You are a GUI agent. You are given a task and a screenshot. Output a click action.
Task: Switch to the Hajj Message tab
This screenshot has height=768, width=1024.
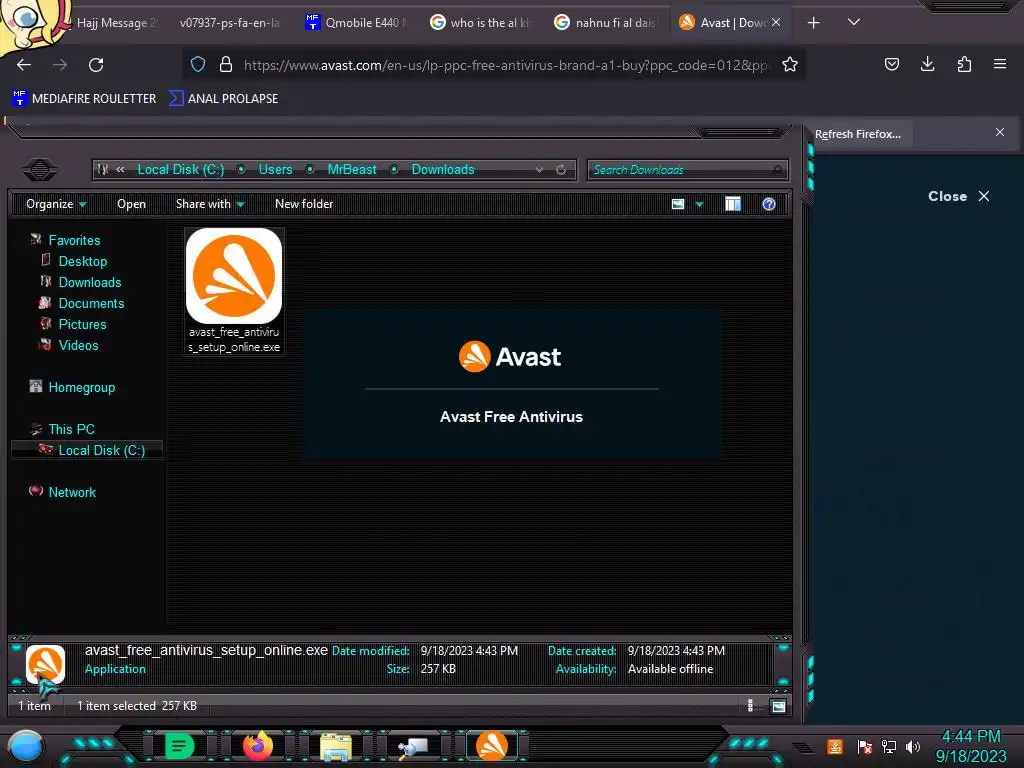[117, 23]
